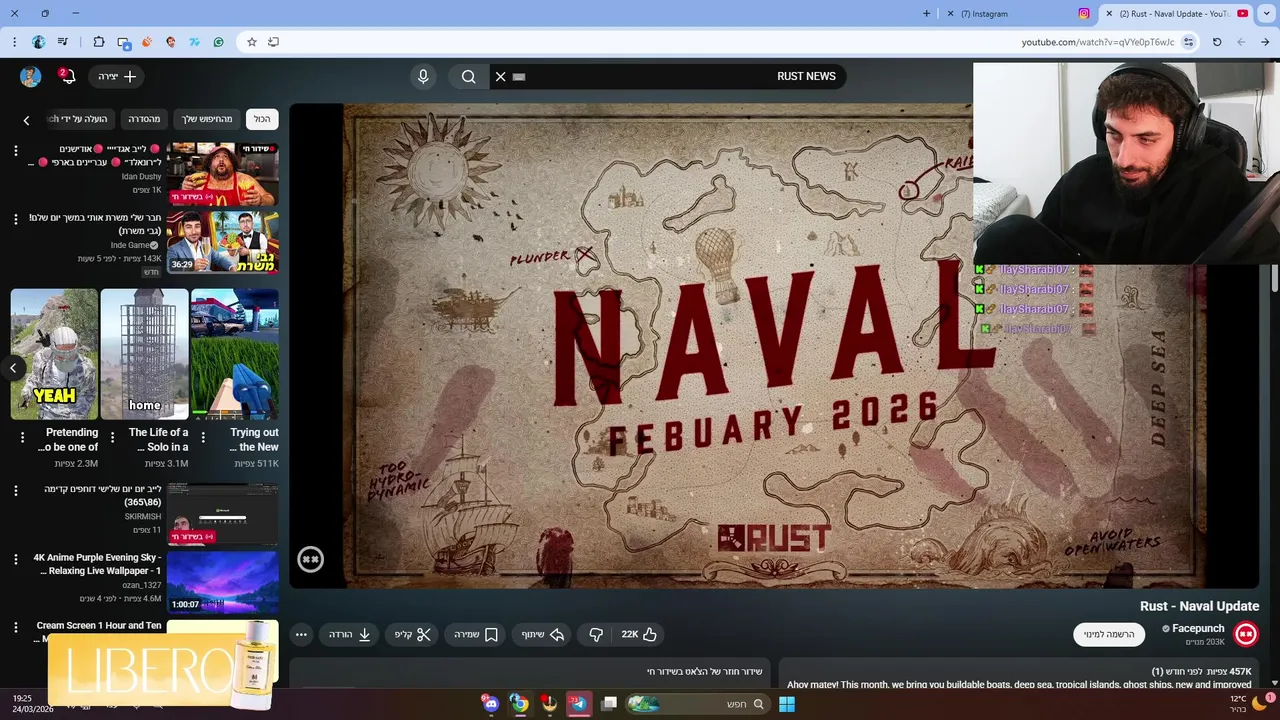Open browser Extensions puzzle icon
Image resolution: width=1280 pixels, height=720 pixels.
98,42
